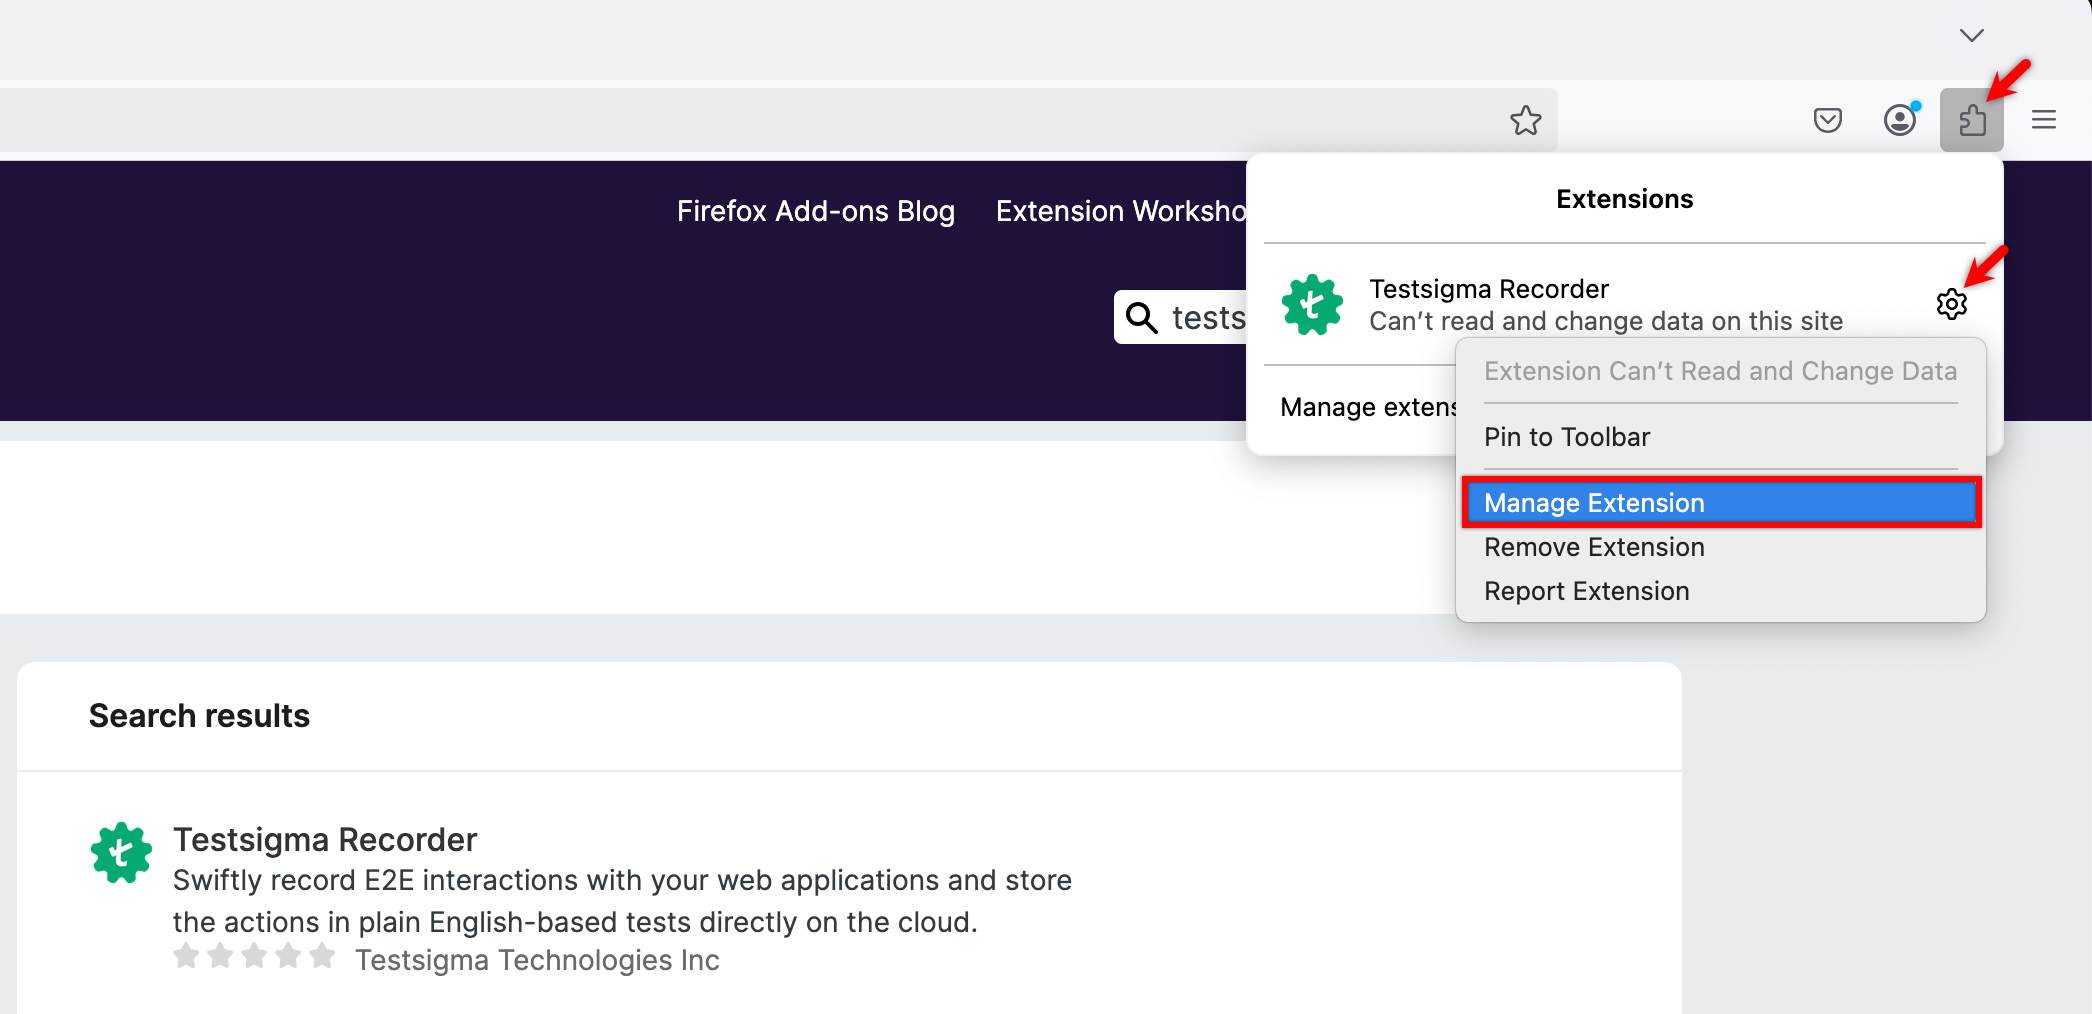Viewport: 2092px width, 1014px height.
Task: Open Extension Workshop page
Action: point(1119,211)
